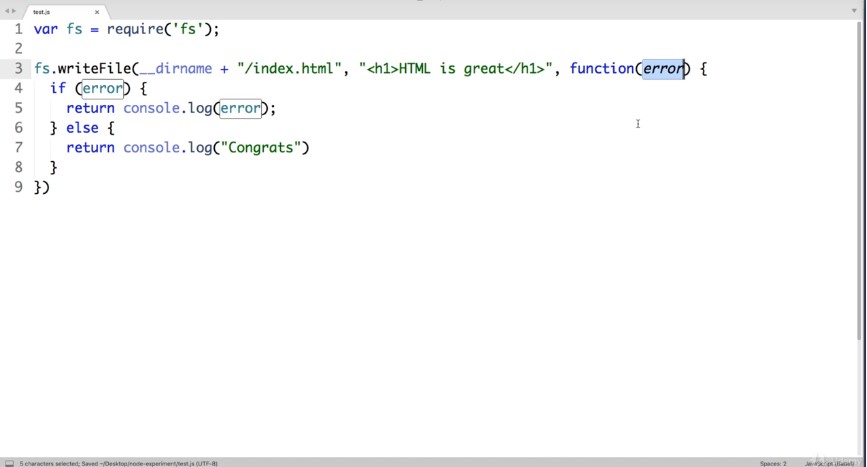Image resolution: width=867 pixels, height=467 pixels.
Task: Click line number 3 in the gutter
Action: [x=18, y=69]
